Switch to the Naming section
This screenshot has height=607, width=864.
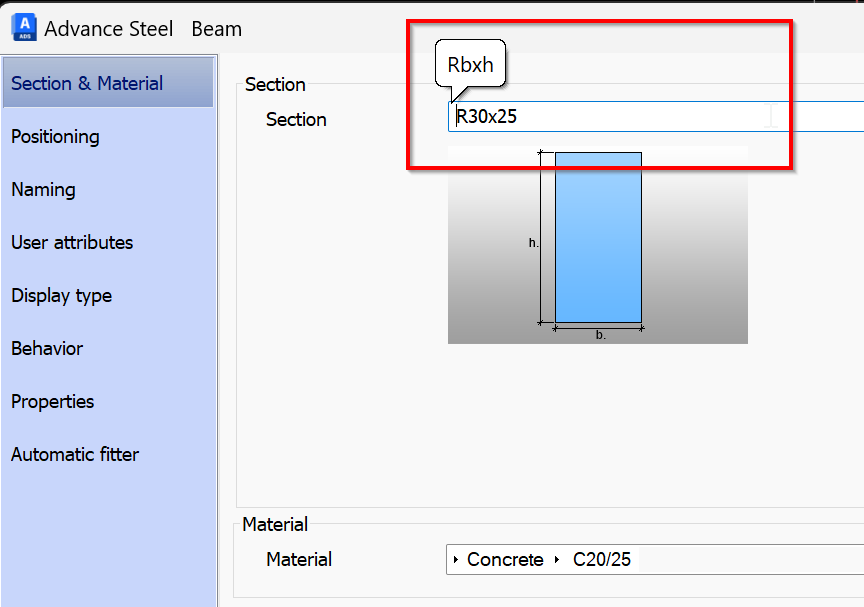[x=41, y=190]
